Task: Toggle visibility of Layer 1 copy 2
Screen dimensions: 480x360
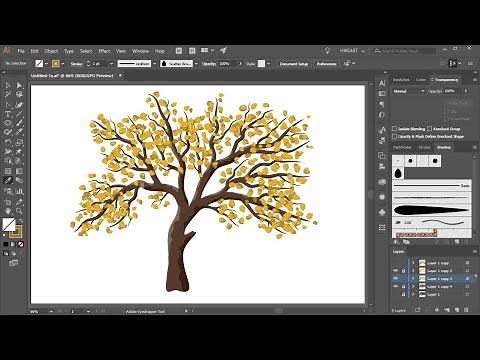Action: point(396,271)
